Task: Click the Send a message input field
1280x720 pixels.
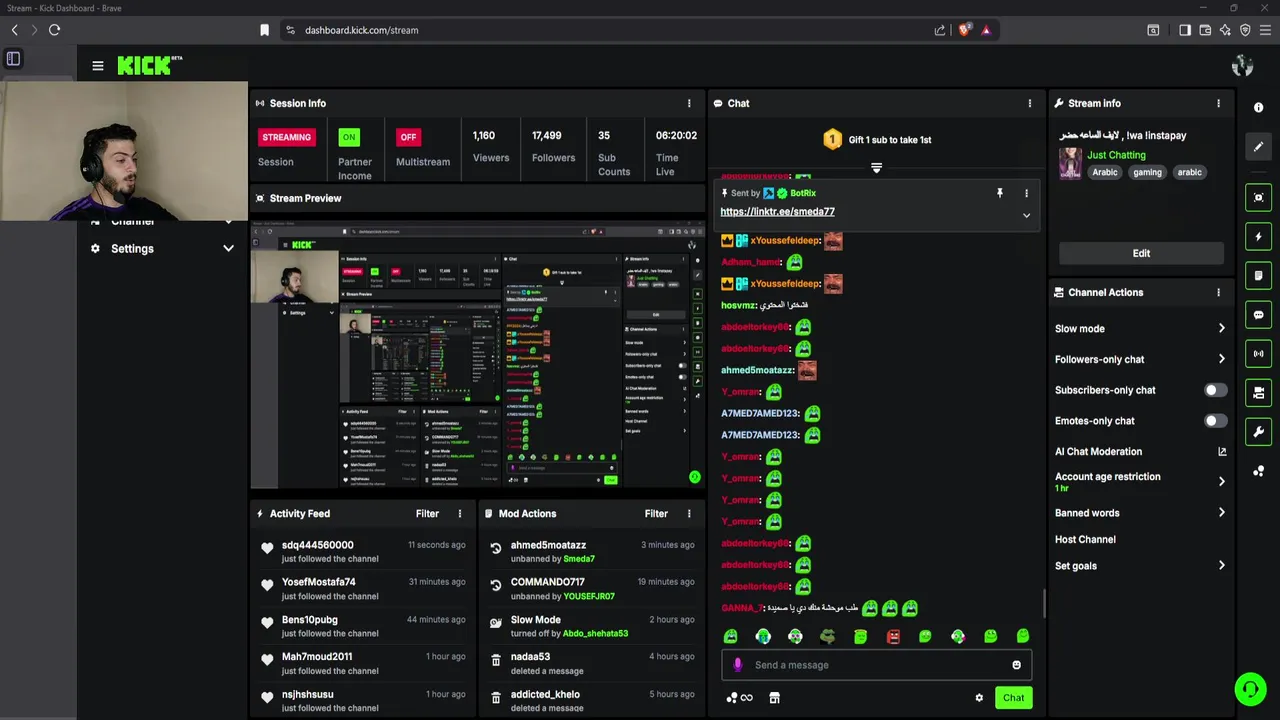Action: 876,665
